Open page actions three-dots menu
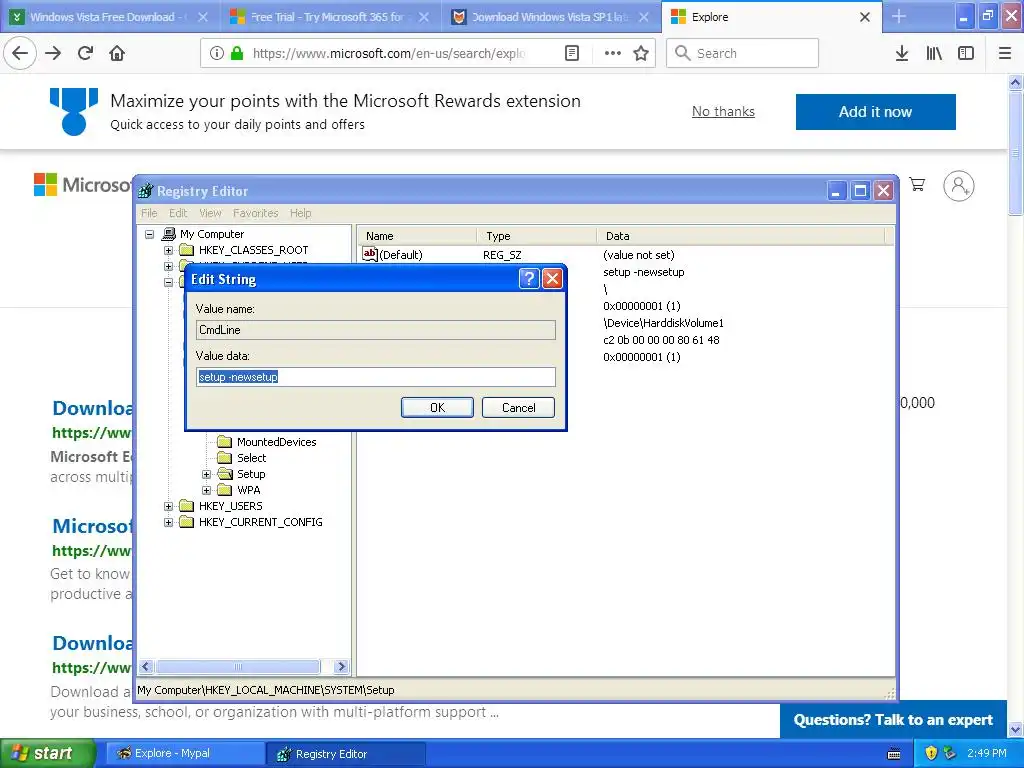Screen dimensions: 1024x768 tap(613, 53)
